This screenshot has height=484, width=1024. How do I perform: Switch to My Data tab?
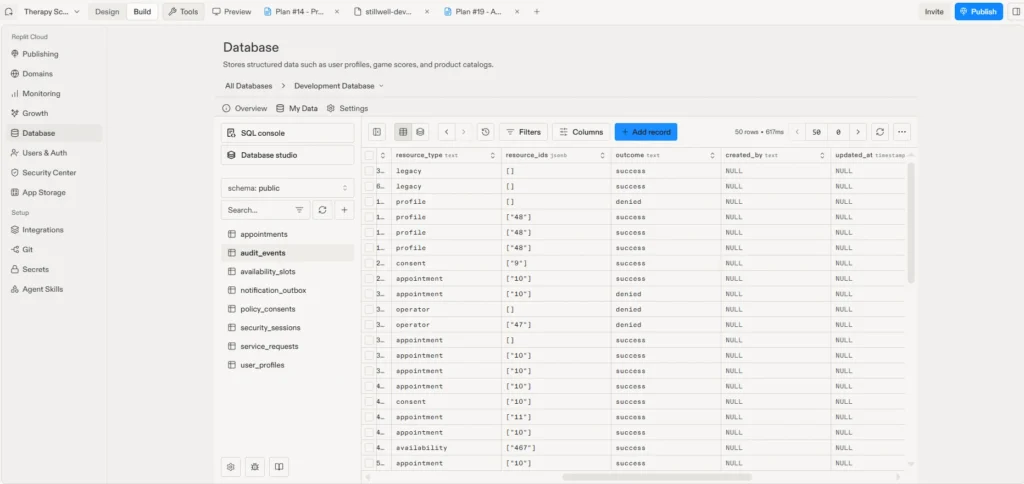click(297, 108)
